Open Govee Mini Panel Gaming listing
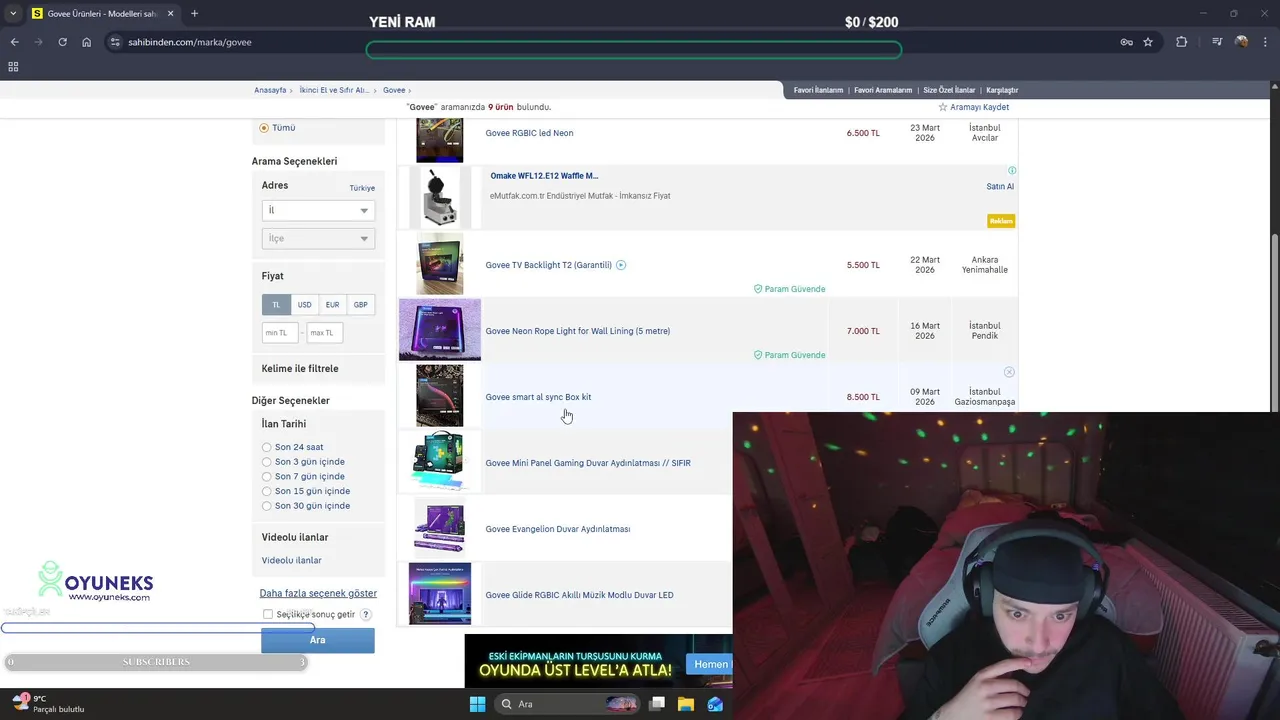This screenshot has height=720, width=1280. pos(588,463)
